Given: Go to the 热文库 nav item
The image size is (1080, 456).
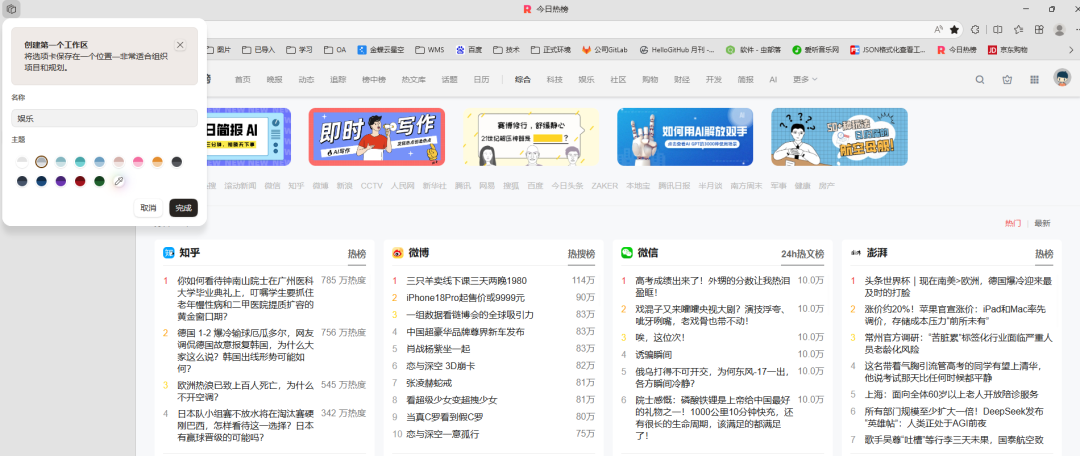Looking at the screenshot, I should (413, 80).
